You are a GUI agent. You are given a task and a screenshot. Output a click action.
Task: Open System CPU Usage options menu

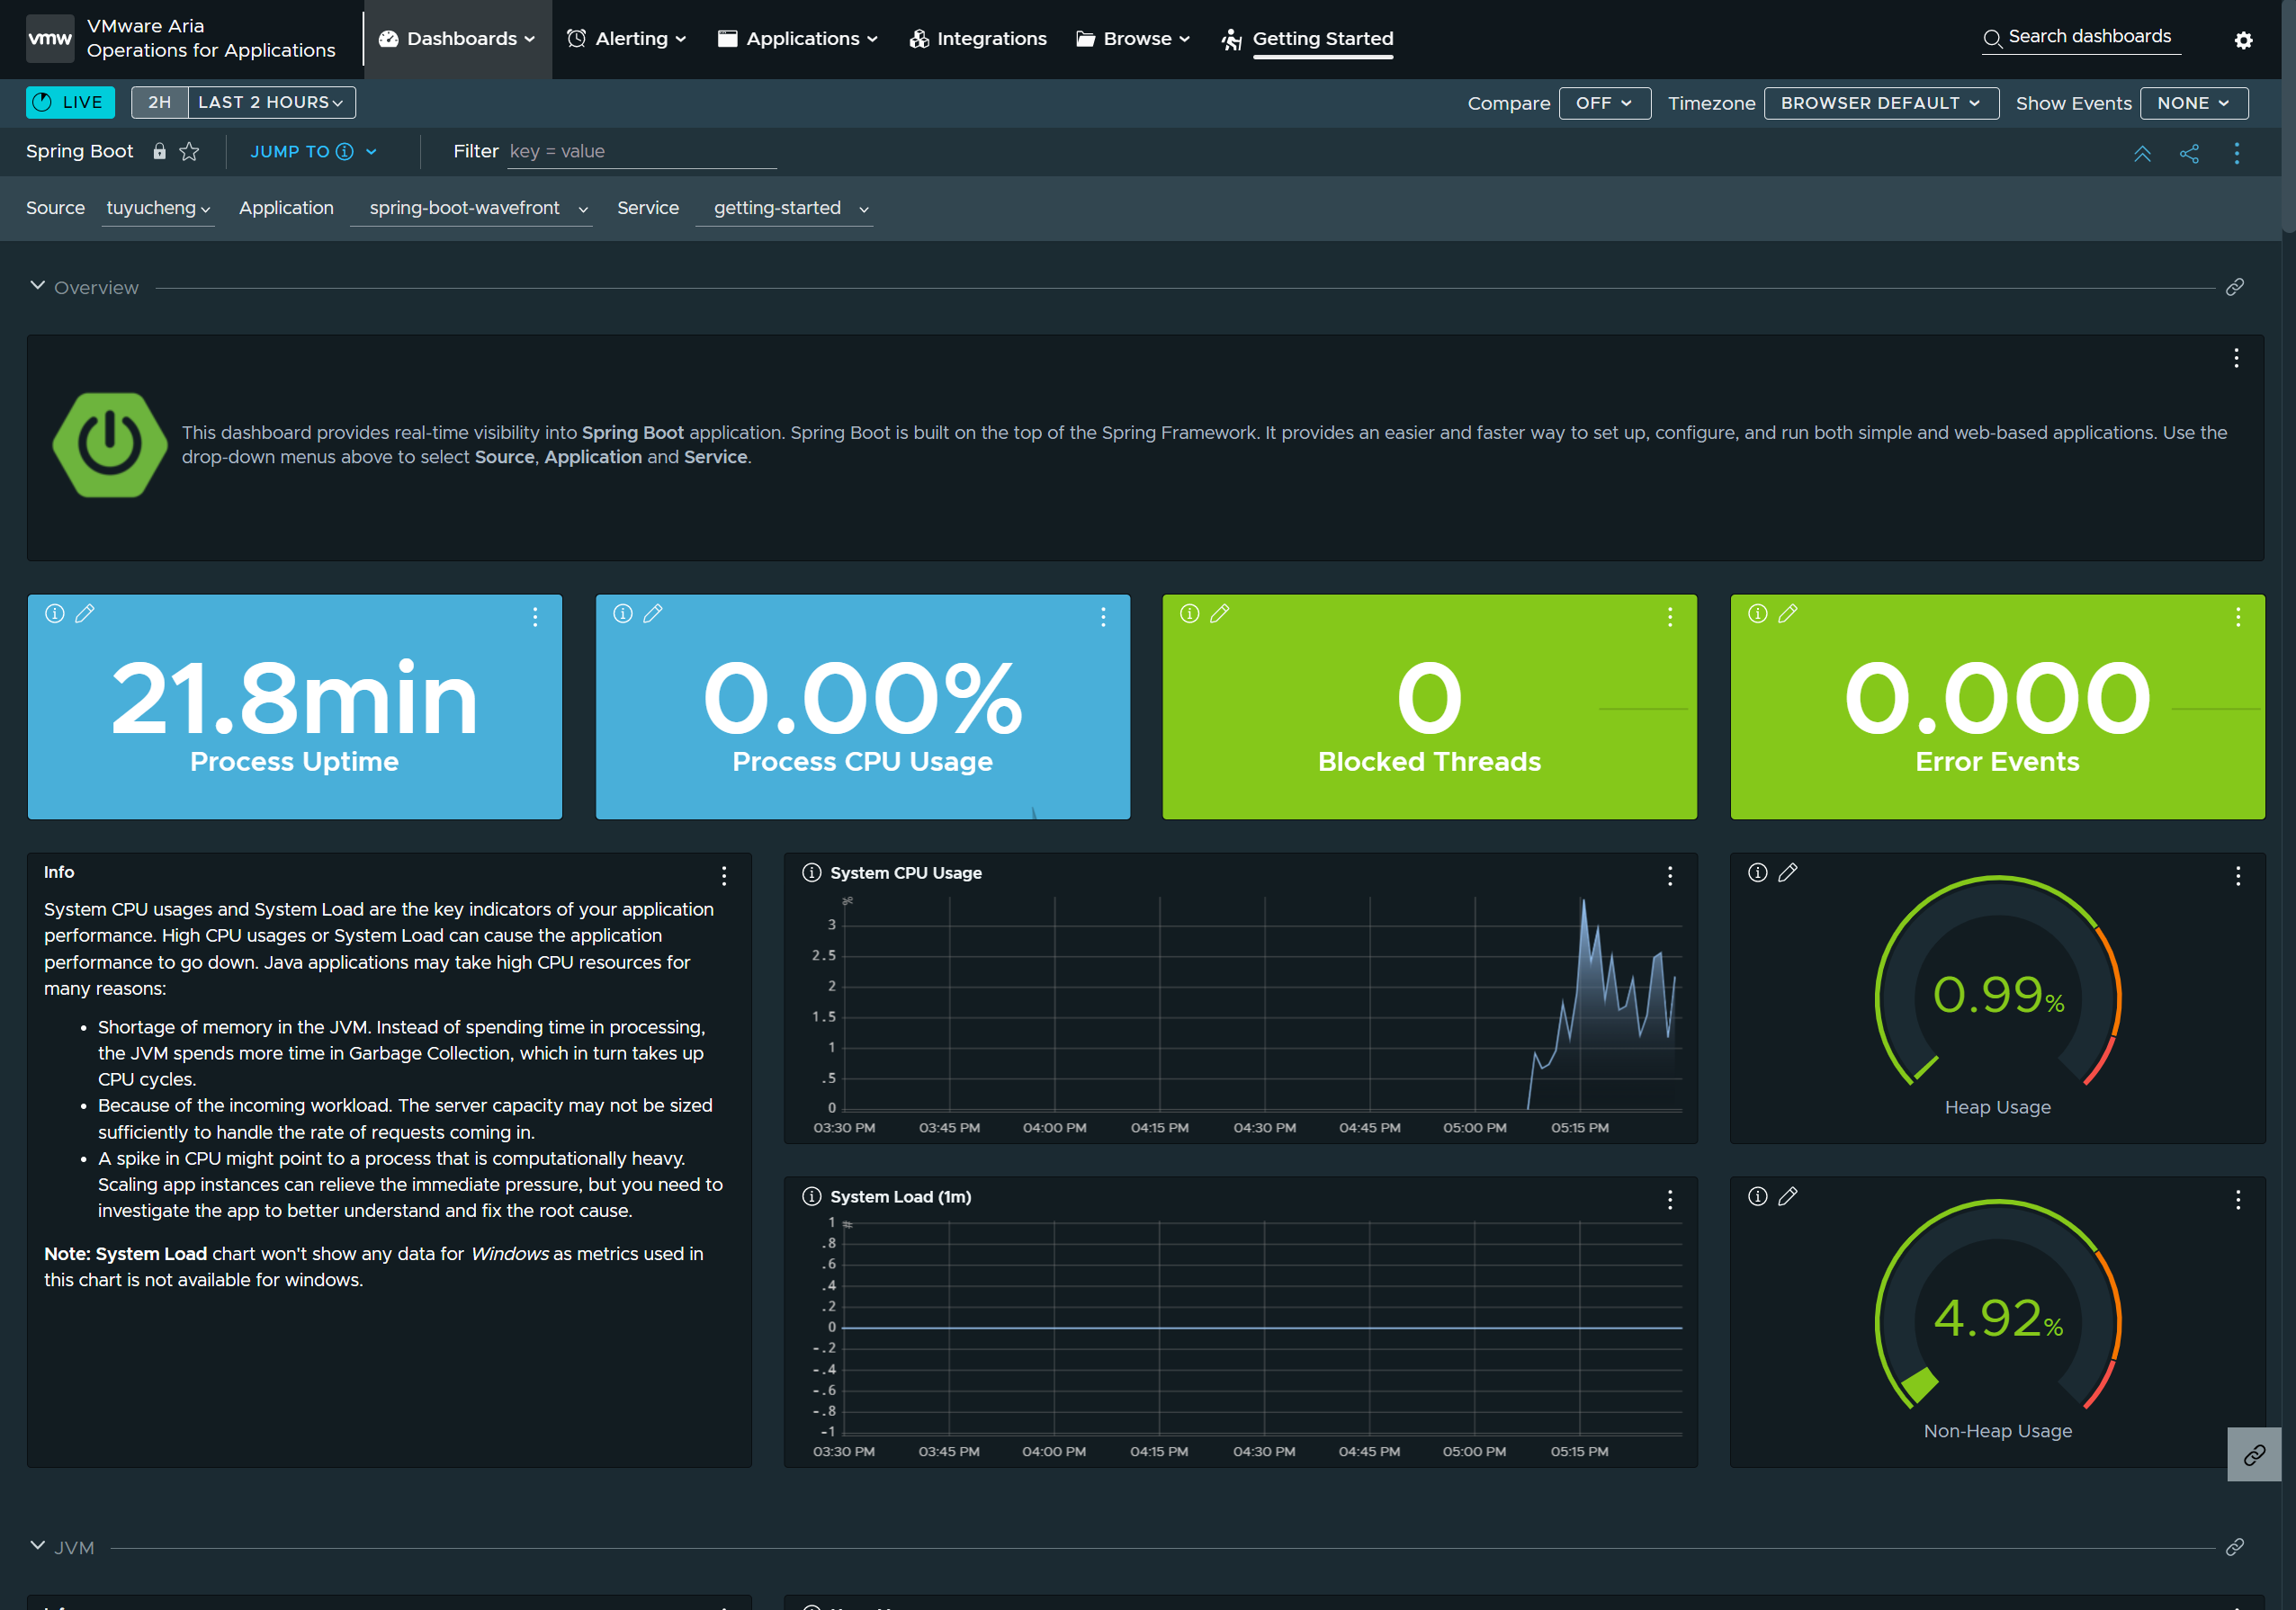click(x=1670, y=876)
